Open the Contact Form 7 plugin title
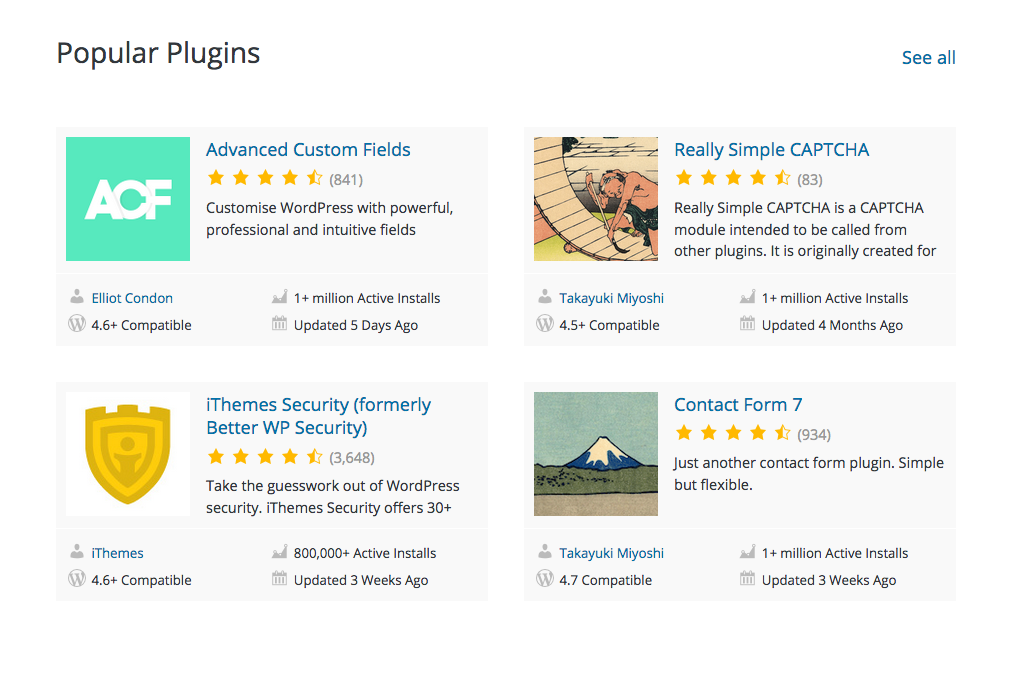 738,404
